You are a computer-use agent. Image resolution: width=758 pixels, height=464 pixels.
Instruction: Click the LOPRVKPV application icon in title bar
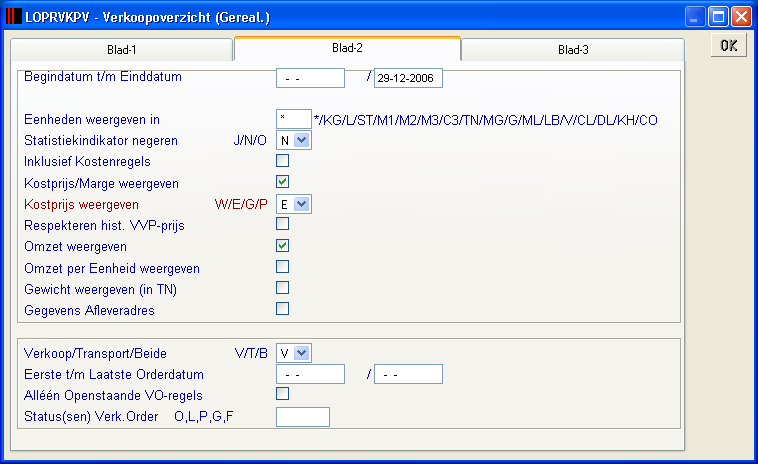click(x=14, y=16)
